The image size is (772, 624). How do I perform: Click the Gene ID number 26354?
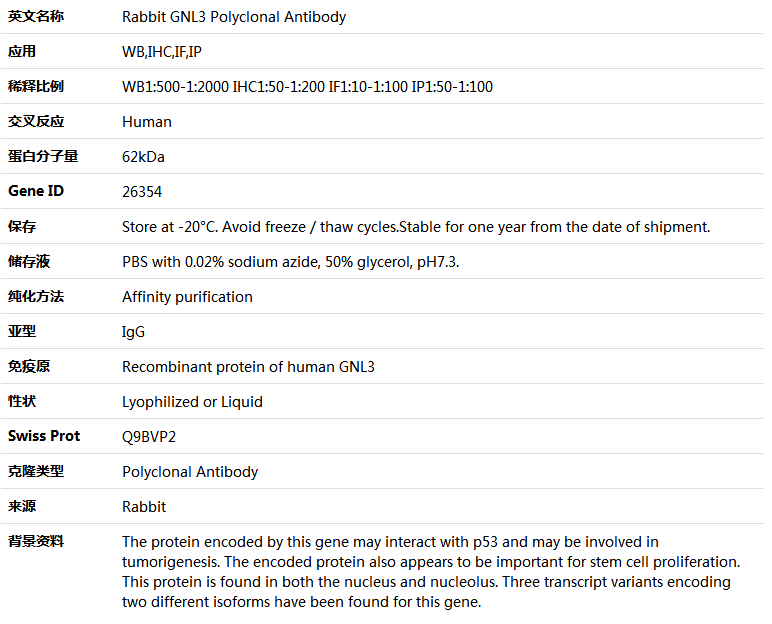(142, 192)
